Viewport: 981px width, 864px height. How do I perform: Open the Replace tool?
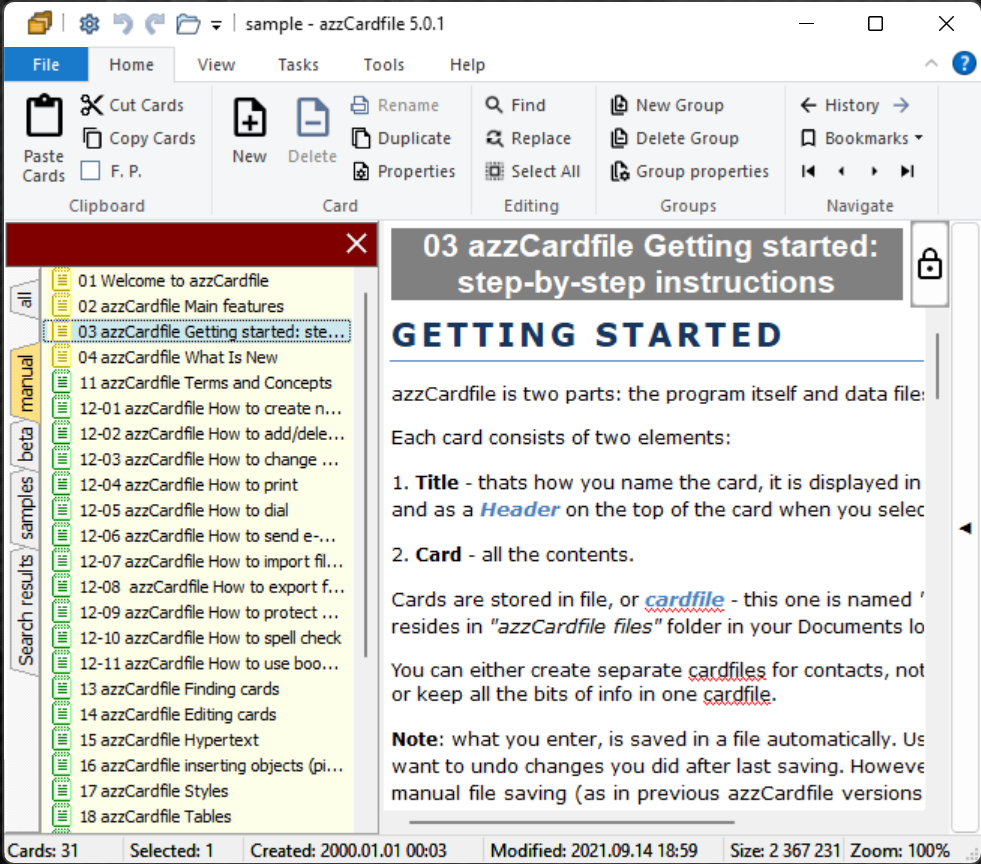[529, 138]
